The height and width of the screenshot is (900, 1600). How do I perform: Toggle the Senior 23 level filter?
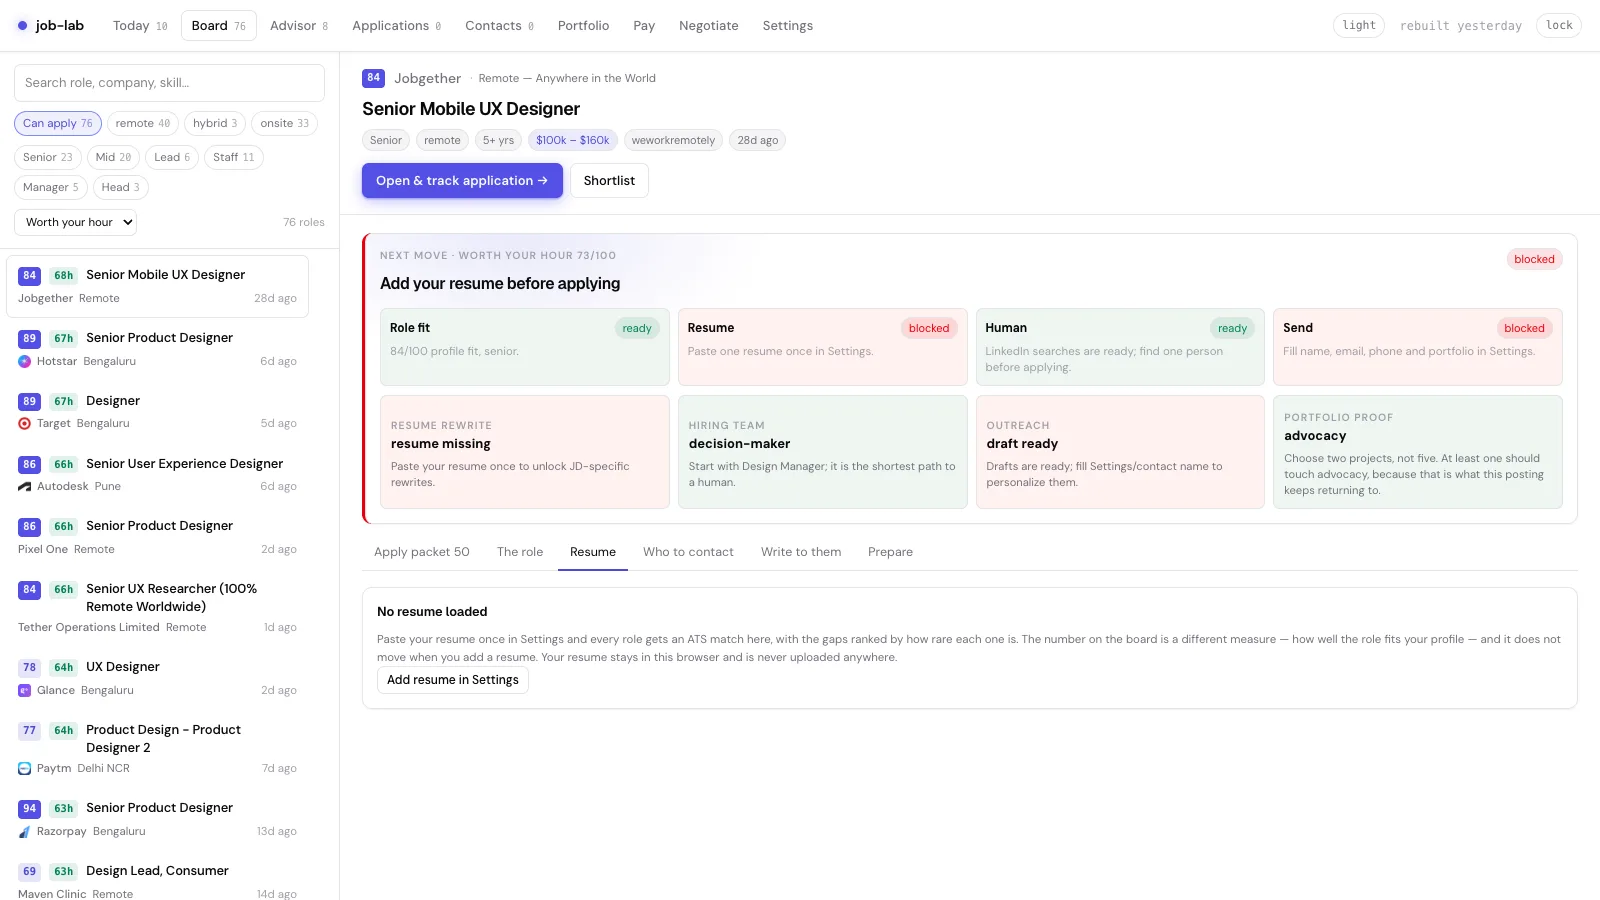pos(48,158)
